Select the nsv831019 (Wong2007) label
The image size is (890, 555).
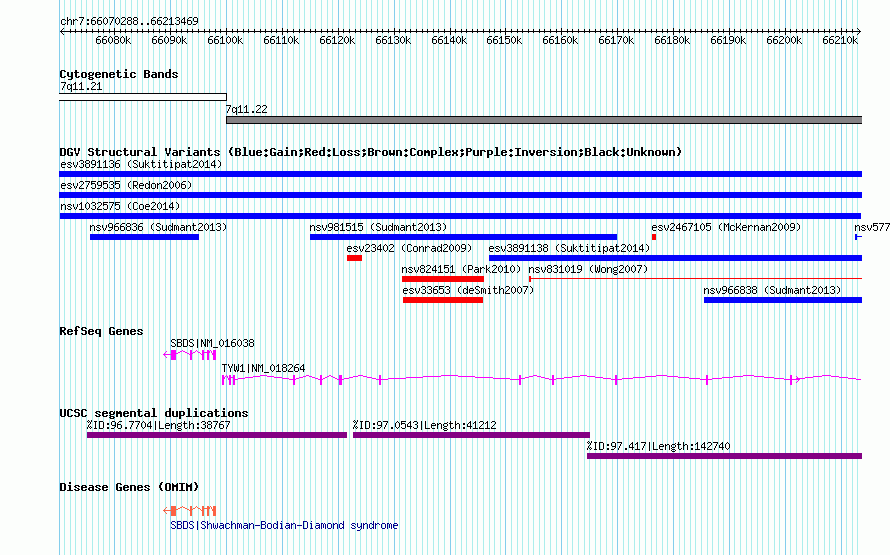coord(588,269)
